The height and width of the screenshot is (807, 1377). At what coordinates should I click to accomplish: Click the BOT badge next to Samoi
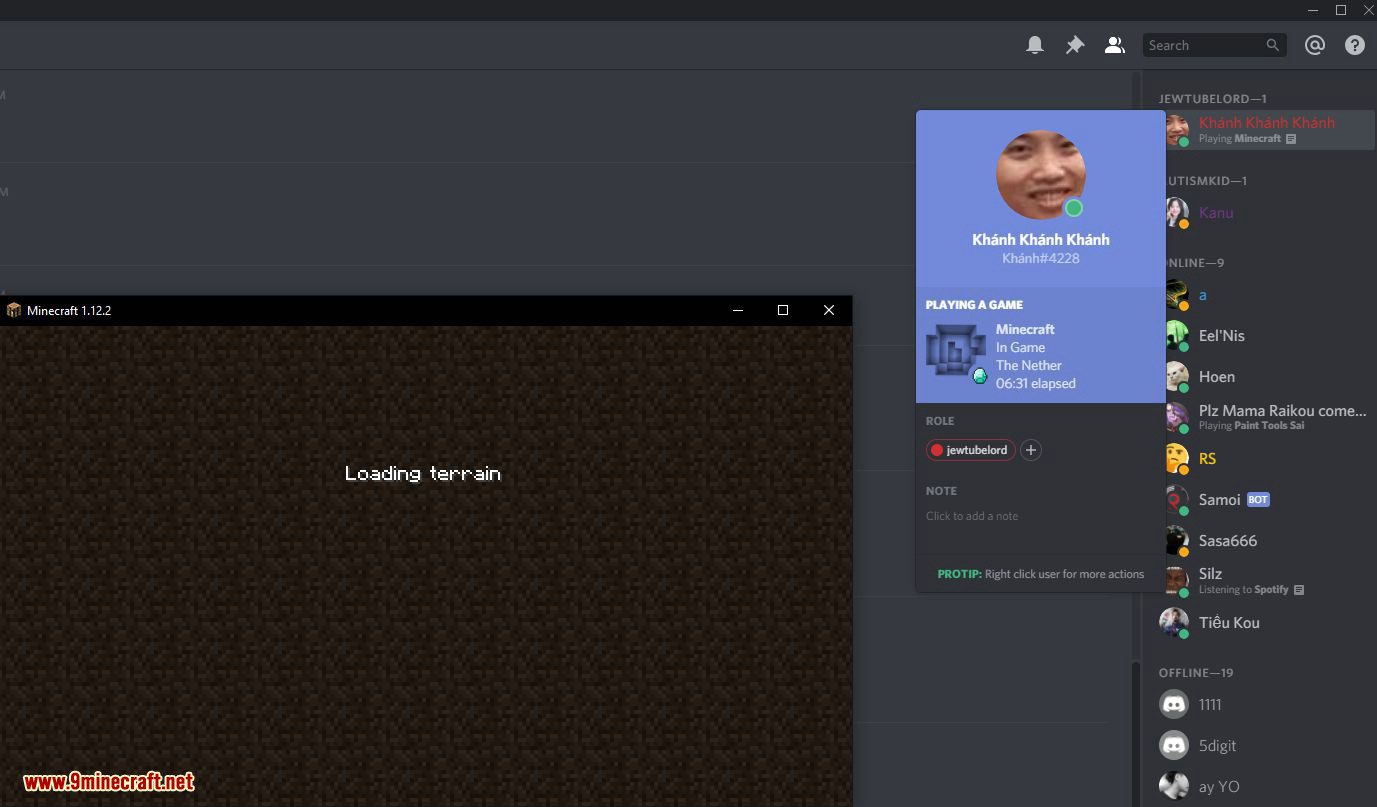pyautogui.click(x=1258, y=500)
